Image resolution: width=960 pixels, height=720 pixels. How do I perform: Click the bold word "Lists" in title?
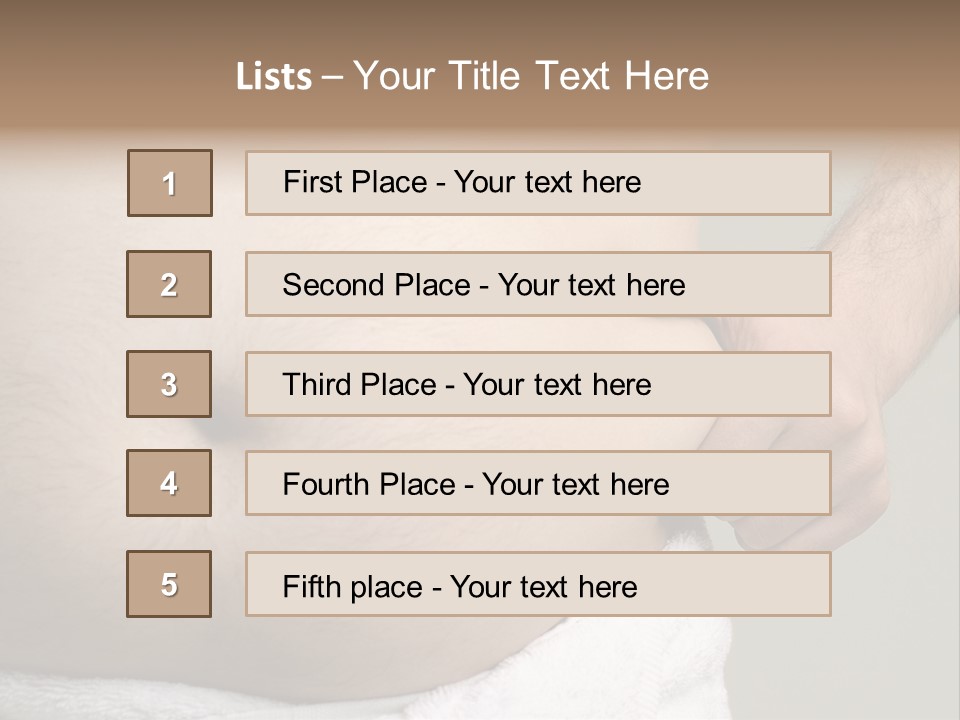(274, 76)
